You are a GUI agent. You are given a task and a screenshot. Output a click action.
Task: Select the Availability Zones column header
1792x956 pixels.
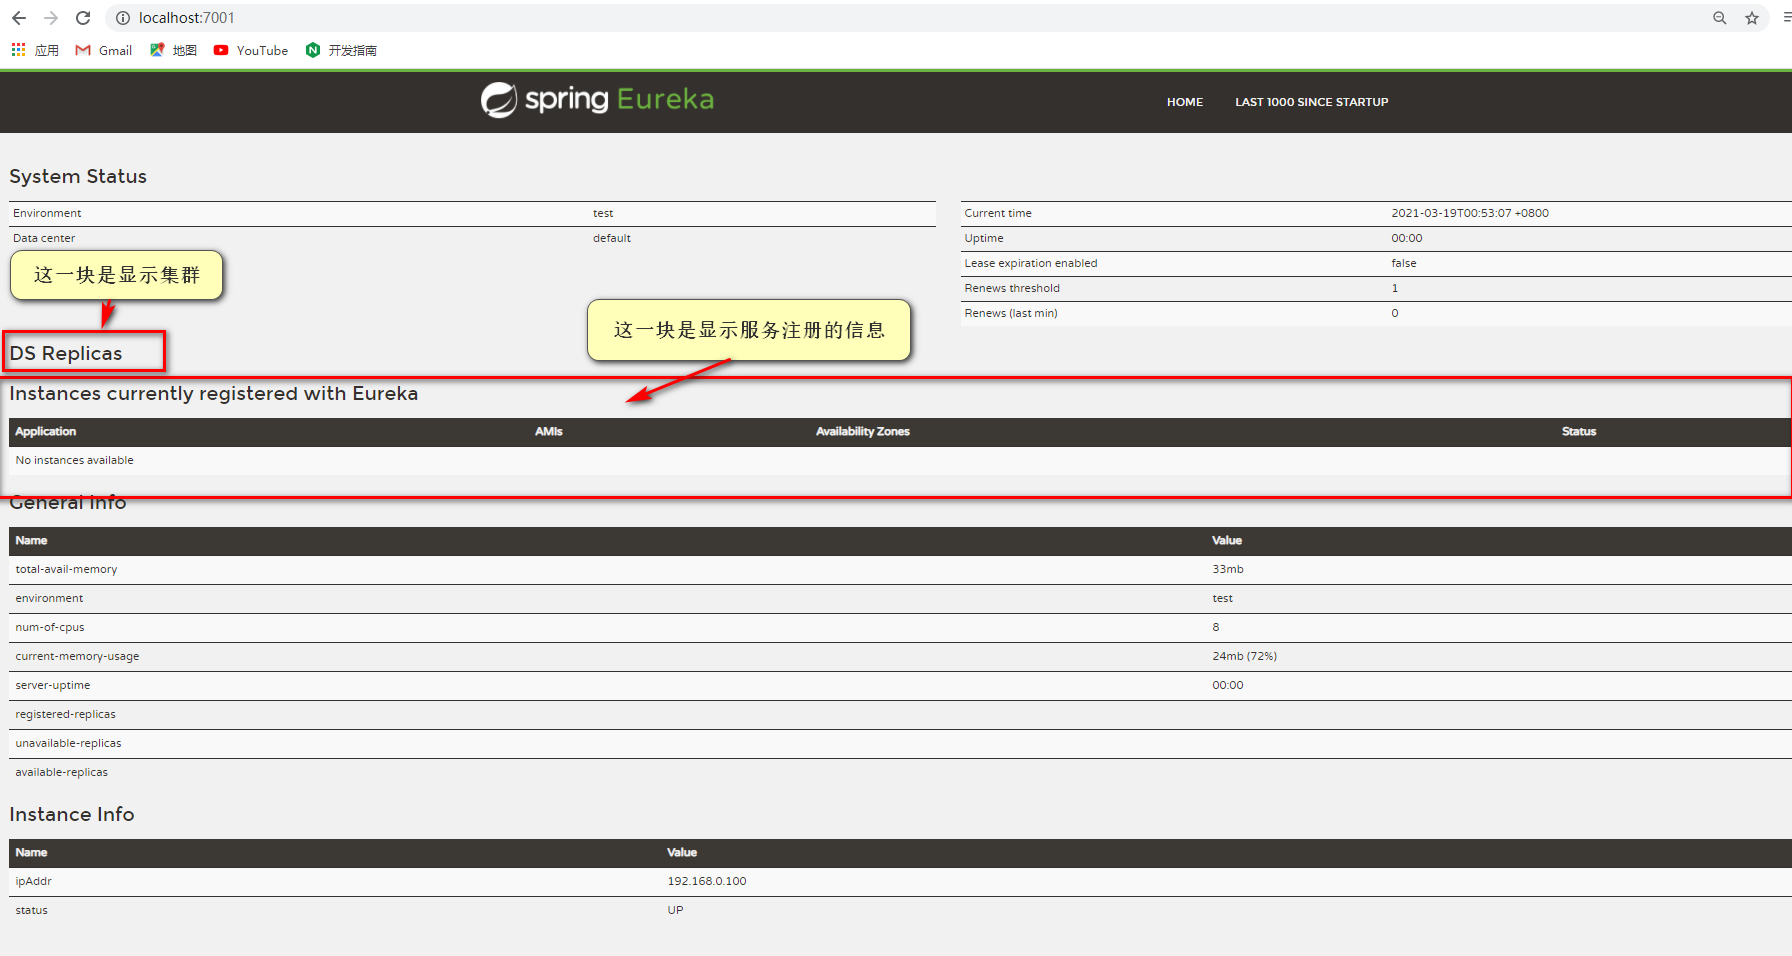[x=863, y=431]
